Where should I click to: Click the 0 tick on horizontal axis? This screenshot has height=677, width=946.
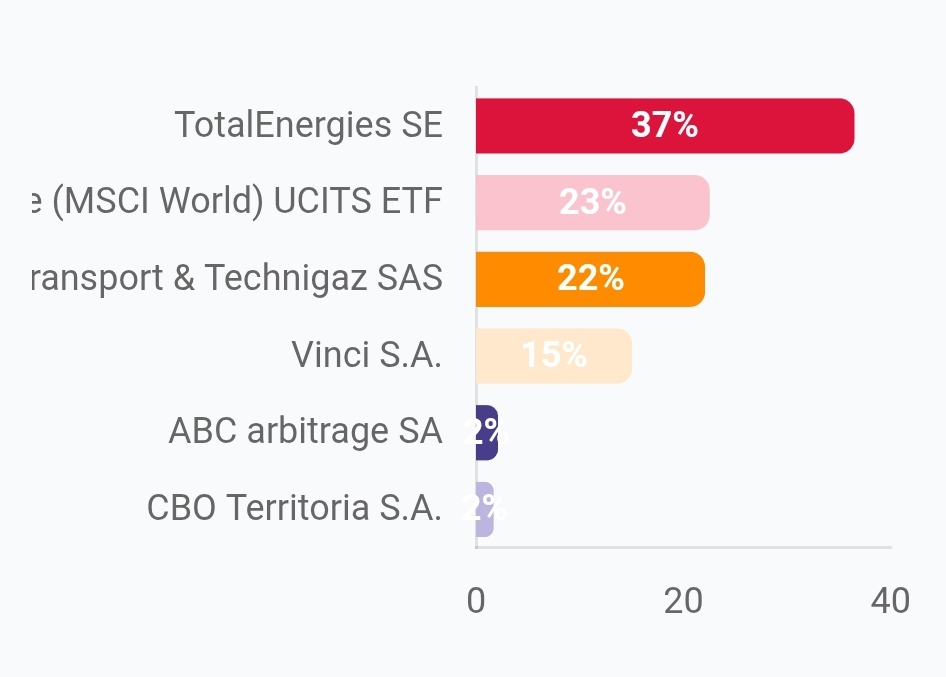[476, 601]
